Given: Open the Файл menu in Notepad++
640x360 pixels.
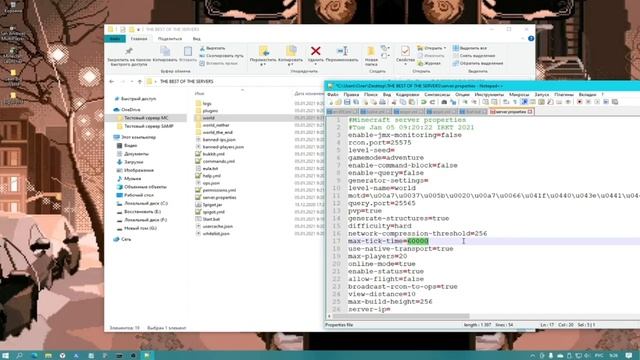Looking at the screenshot, I should pos(333,94).
